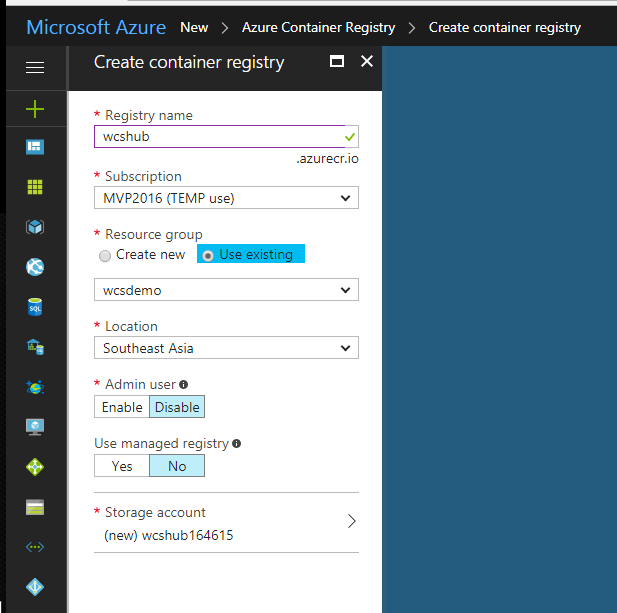The image size is (617, 613).
Task: Click the Registry name input field
Action: pyautogui.click(x=218, y=137)
